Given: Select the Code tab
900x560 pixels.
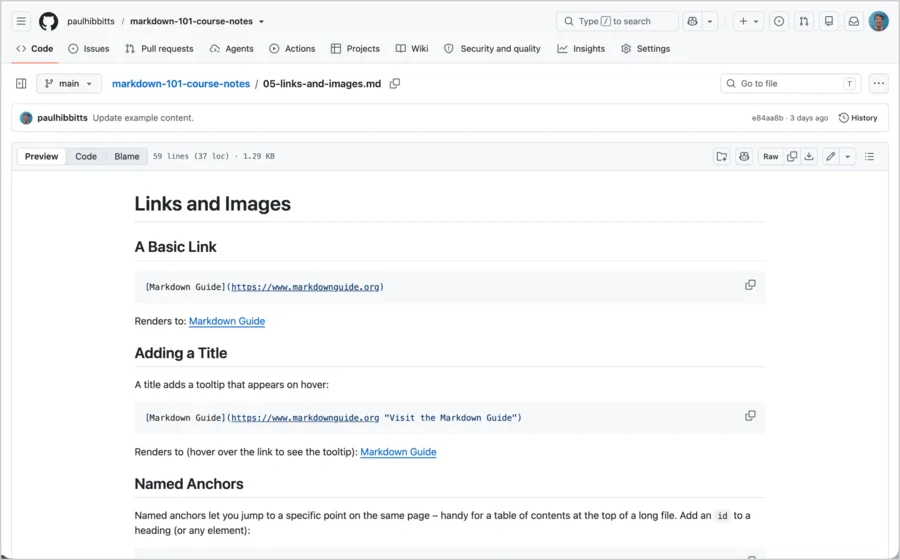Looking at the screenshot, I should [35, 49].
